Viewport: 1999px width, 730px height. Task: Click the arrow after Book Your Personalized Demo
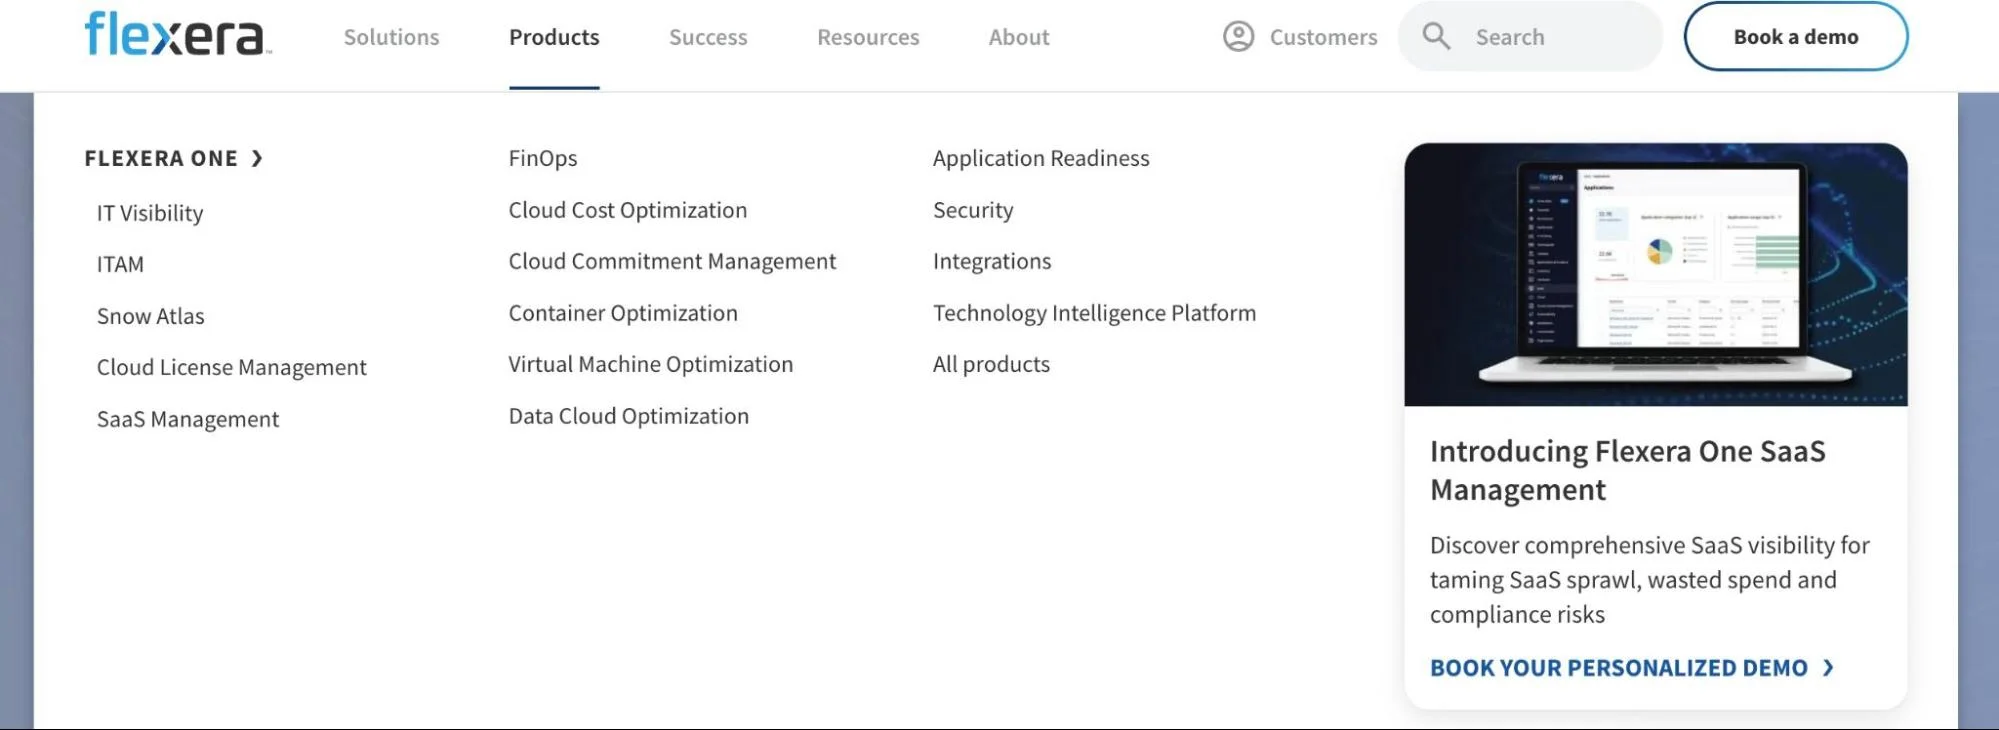click(1828, 668)
